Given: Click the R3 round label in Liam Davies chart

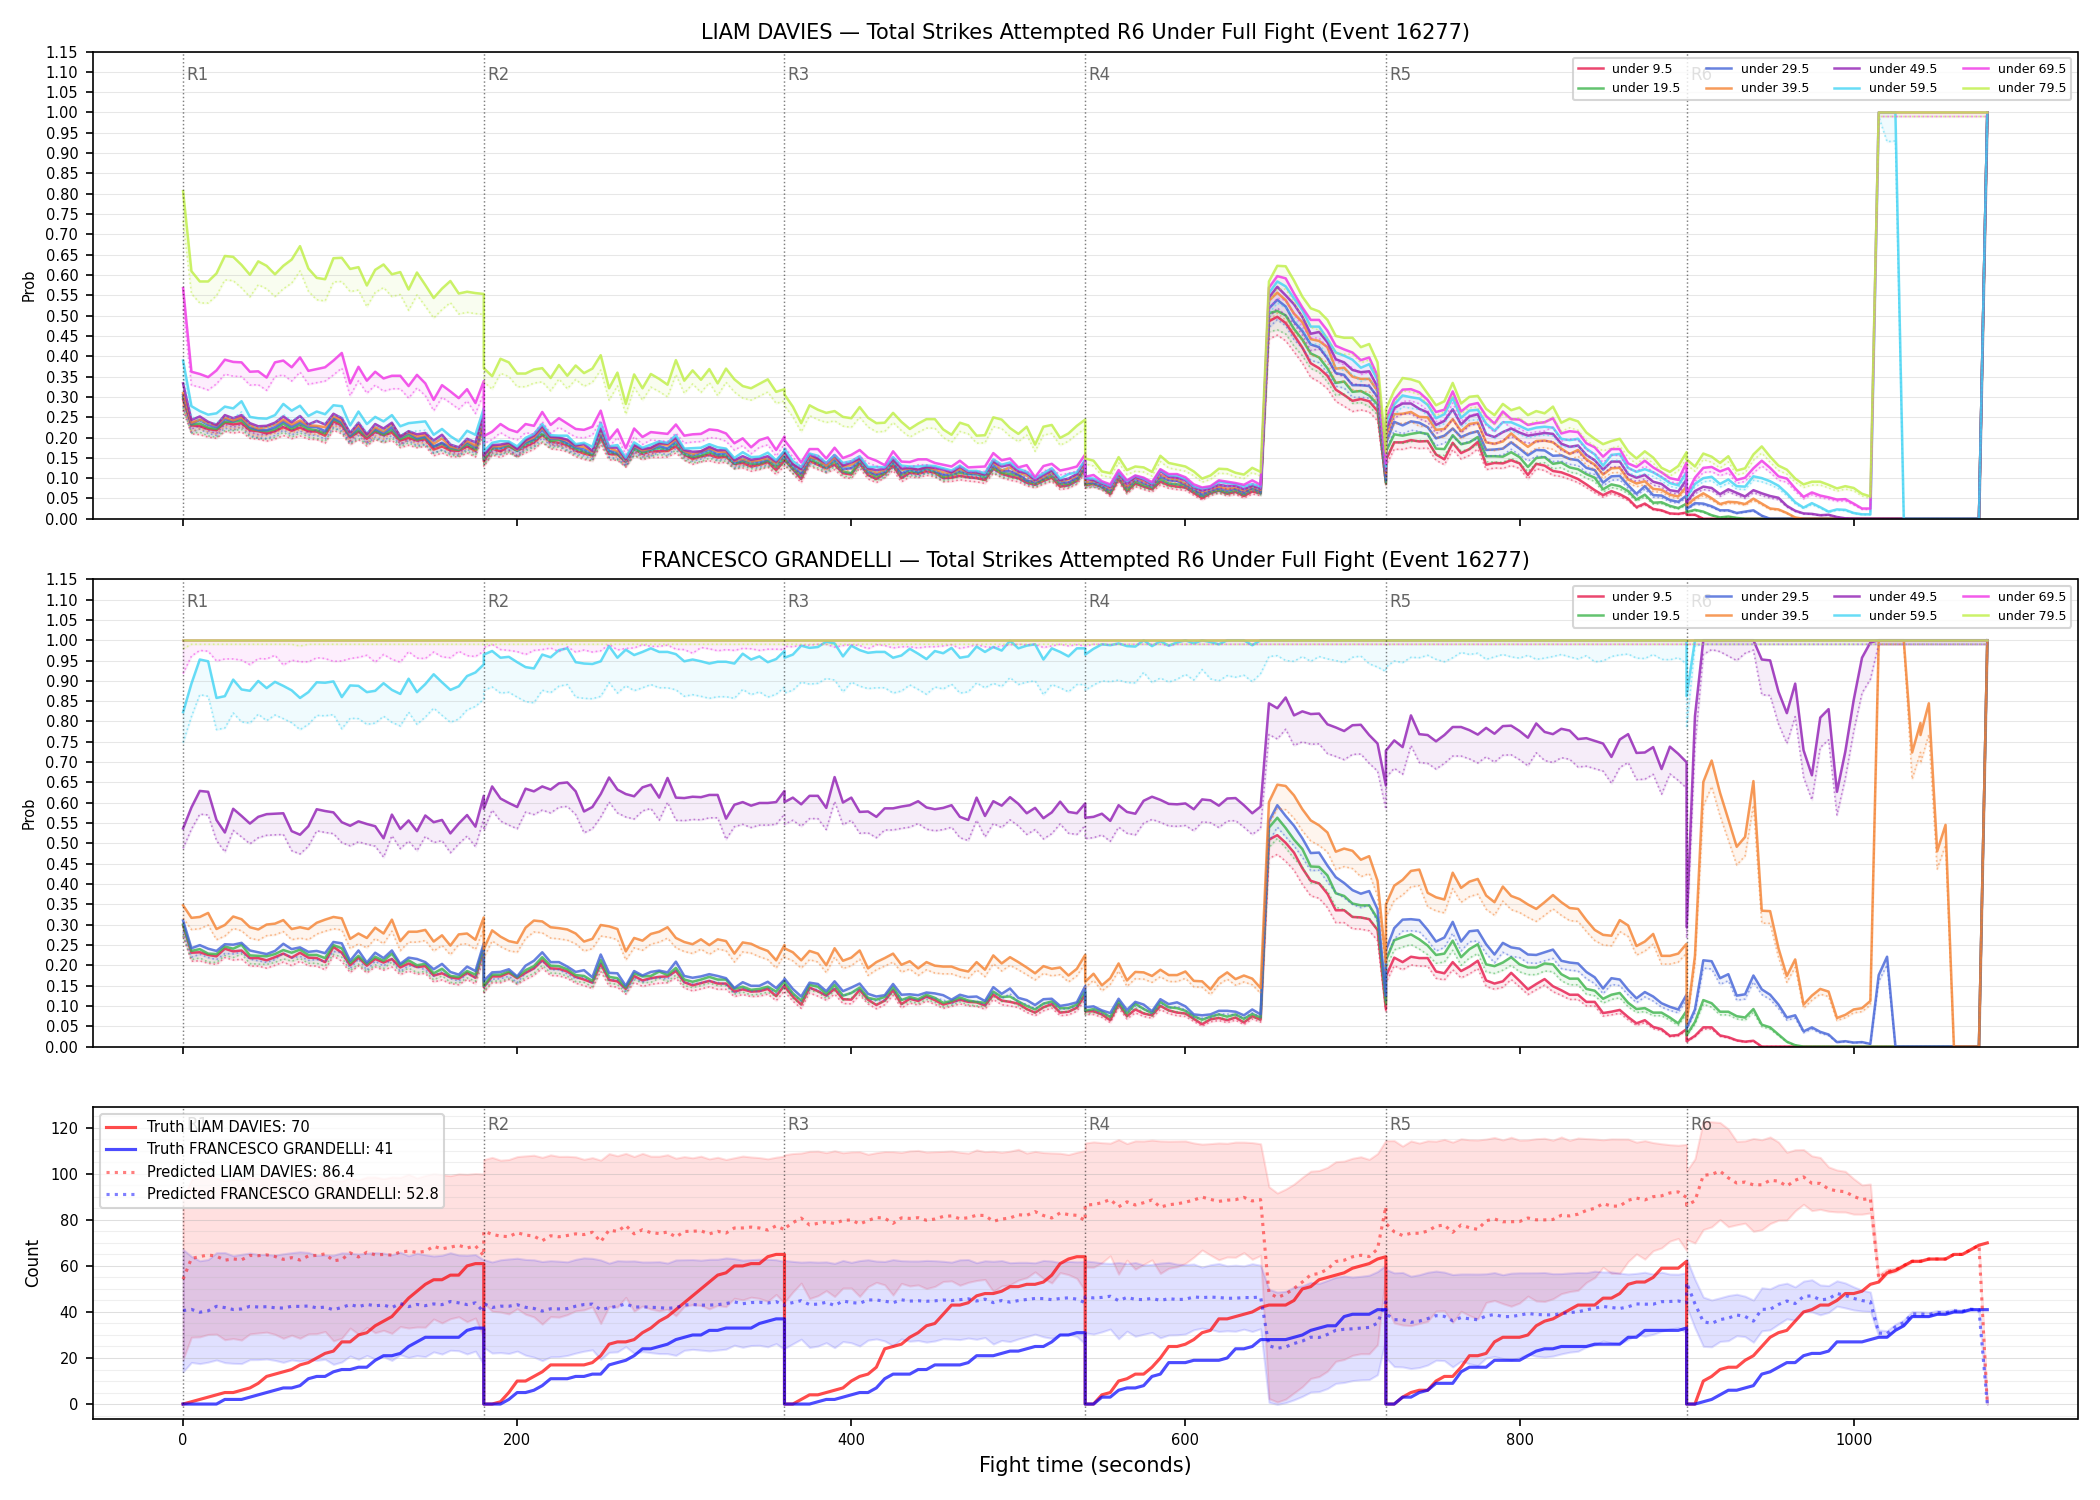Looking at the screenshot, I should (x=798, y=74).
